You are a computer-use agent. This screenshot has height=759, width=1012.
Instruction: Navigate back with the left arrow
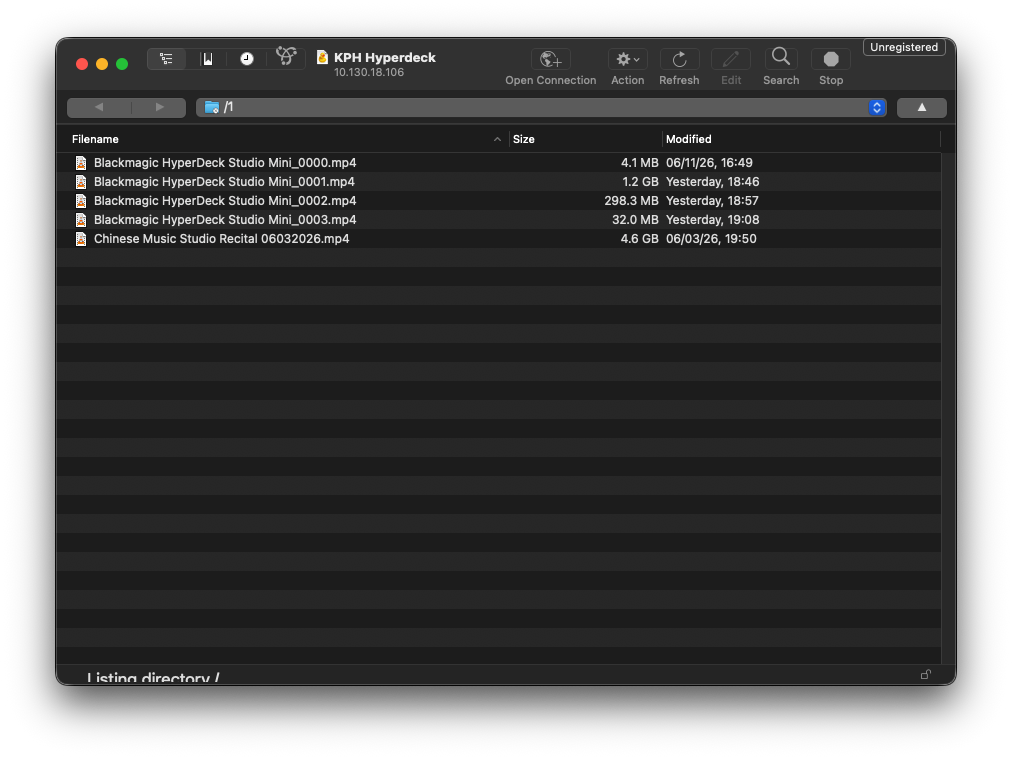pos(99,107)
